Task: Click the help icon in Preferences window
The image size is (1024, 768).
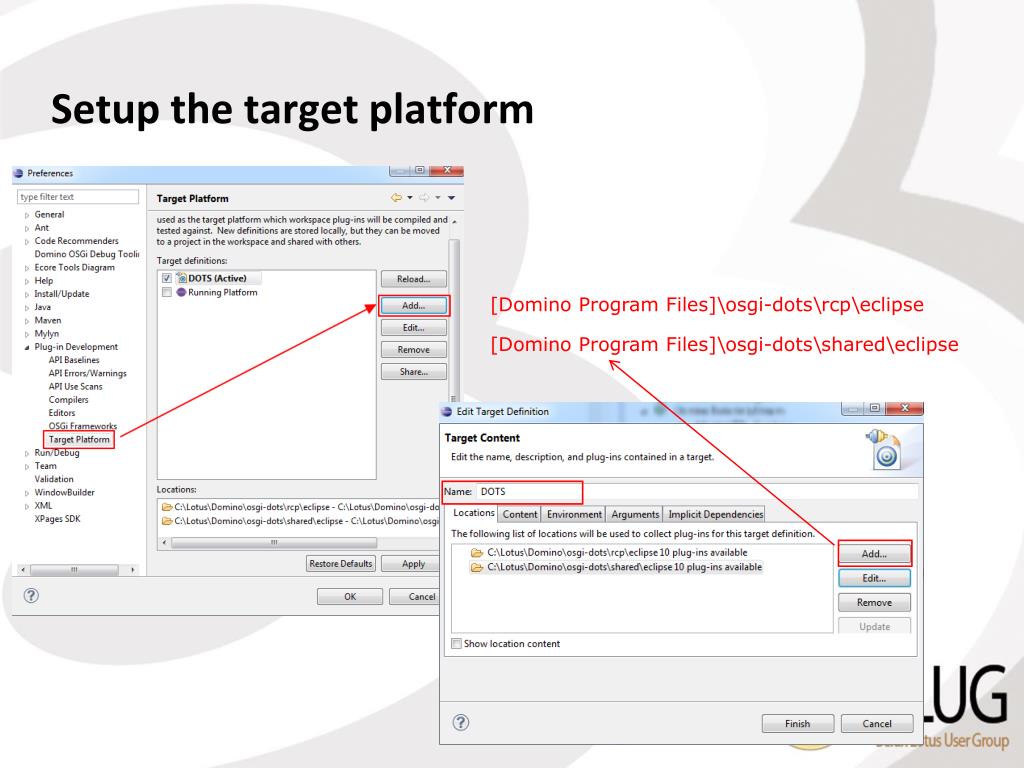Action: (x=31, y=596)
